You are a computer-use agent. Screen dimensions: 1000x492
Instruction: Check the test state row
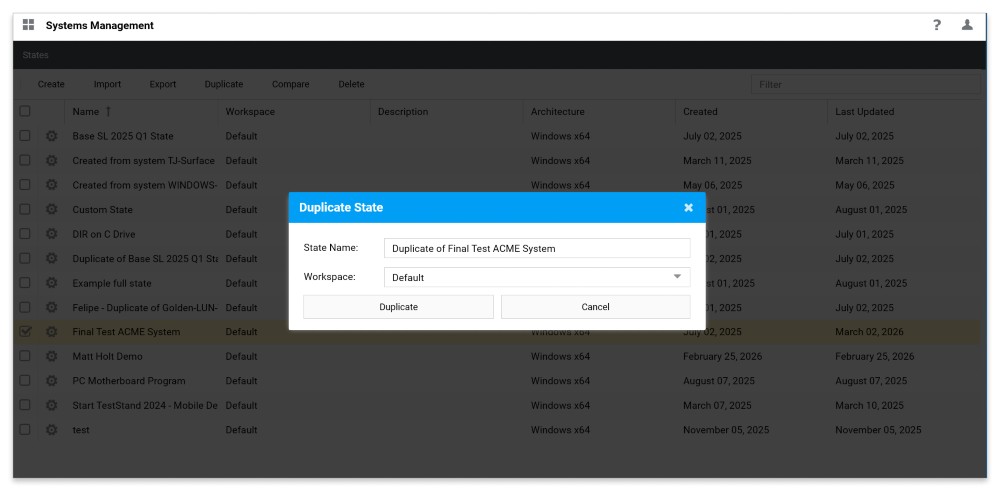click(24, 429)
